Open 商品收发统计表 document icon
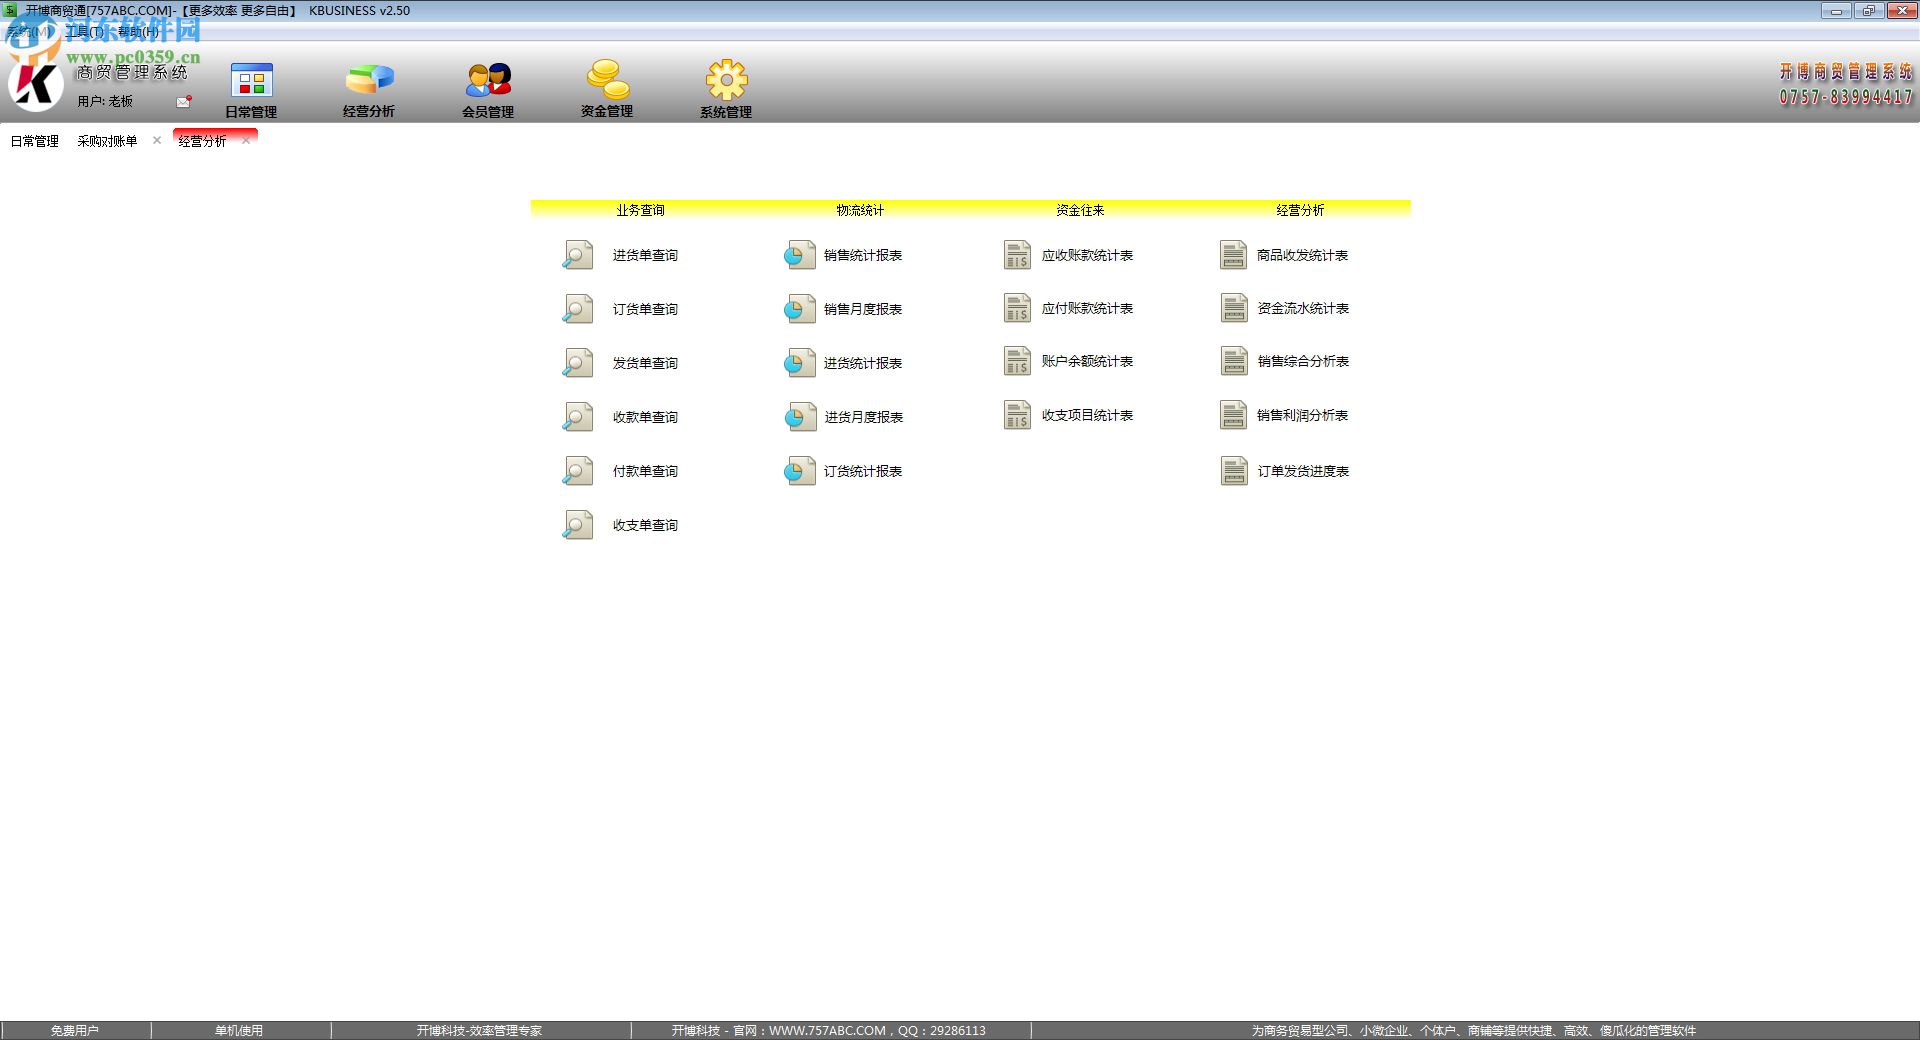1920x1040 pixels. [x=1234, y=255]
